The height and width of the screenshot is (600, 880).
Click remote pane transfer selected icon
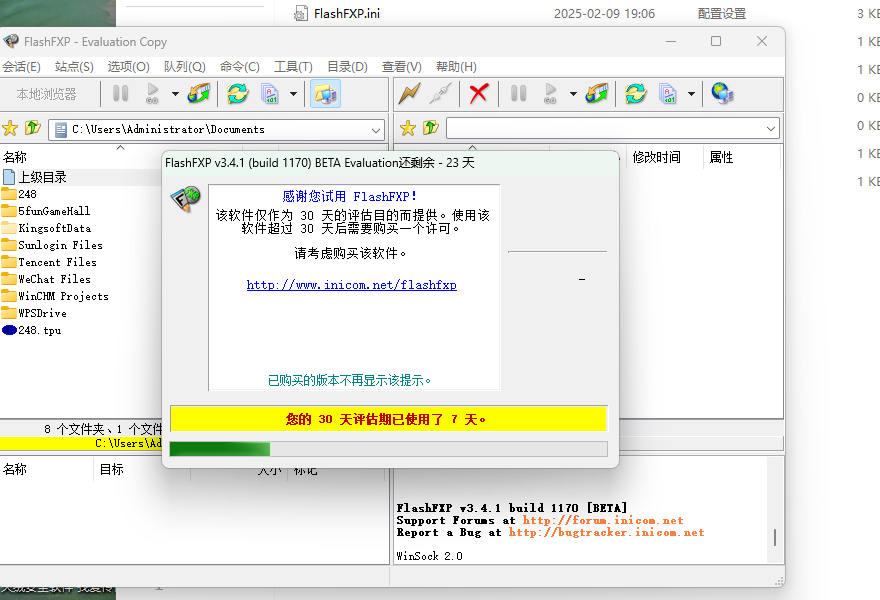[597, 93]
